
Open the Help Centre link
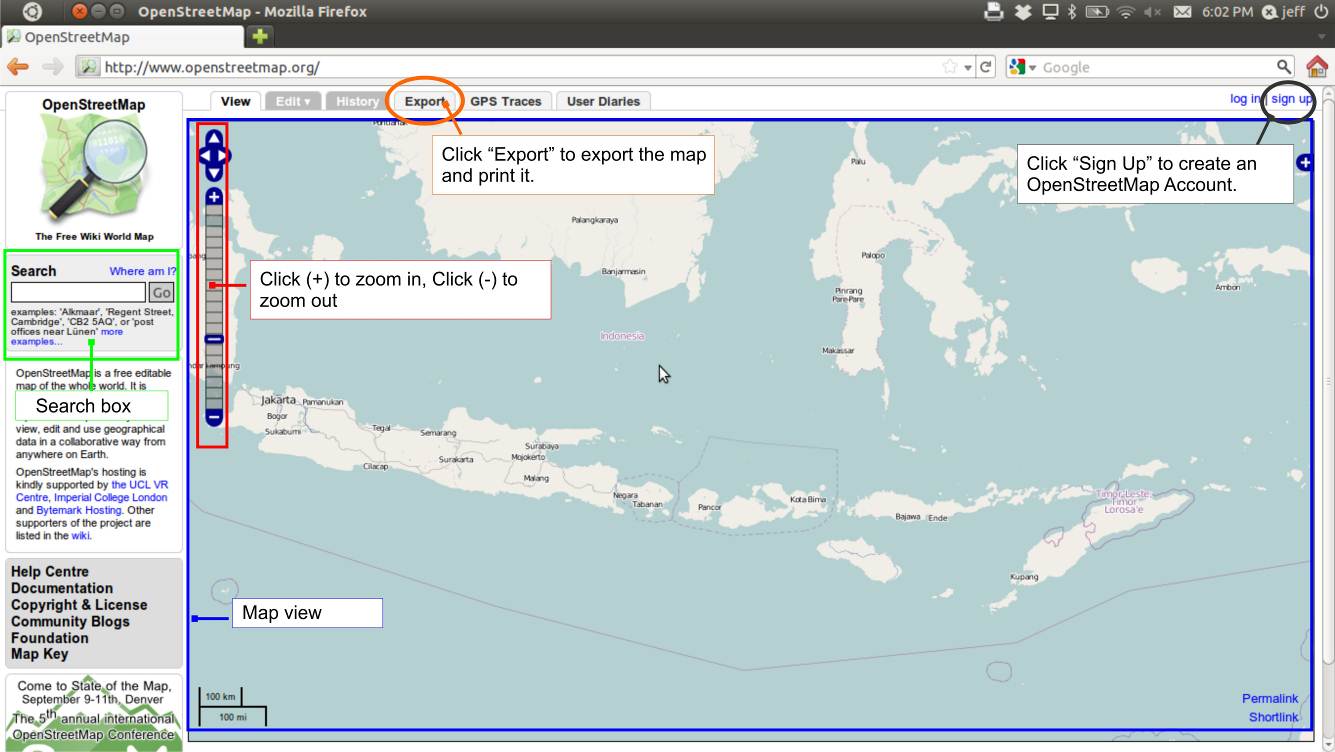pyautogui.click(x=50, y=572)
